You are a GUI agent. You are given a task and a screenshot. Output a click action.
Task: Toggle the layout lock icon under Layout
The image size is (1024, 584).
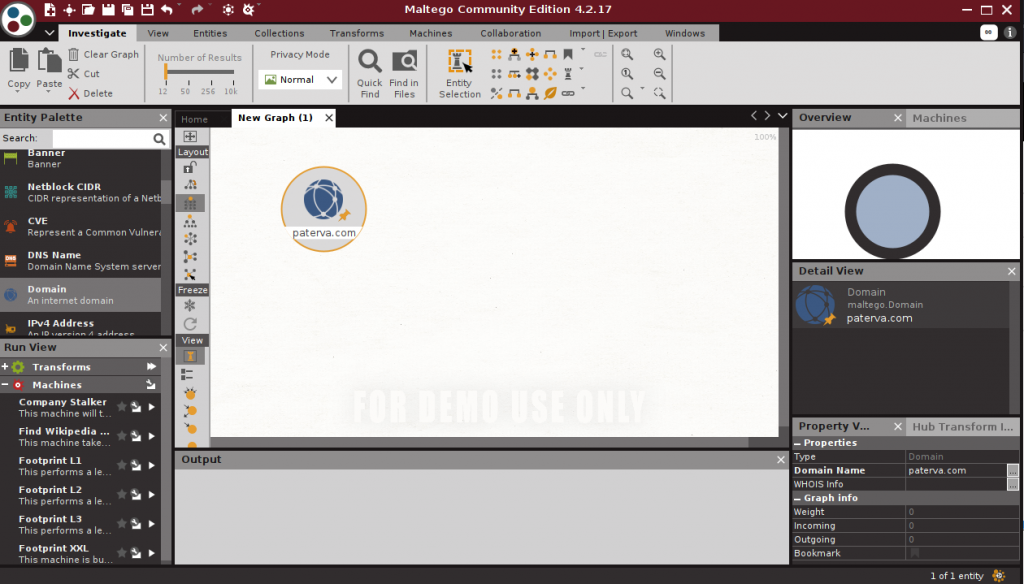coord(190,168)
